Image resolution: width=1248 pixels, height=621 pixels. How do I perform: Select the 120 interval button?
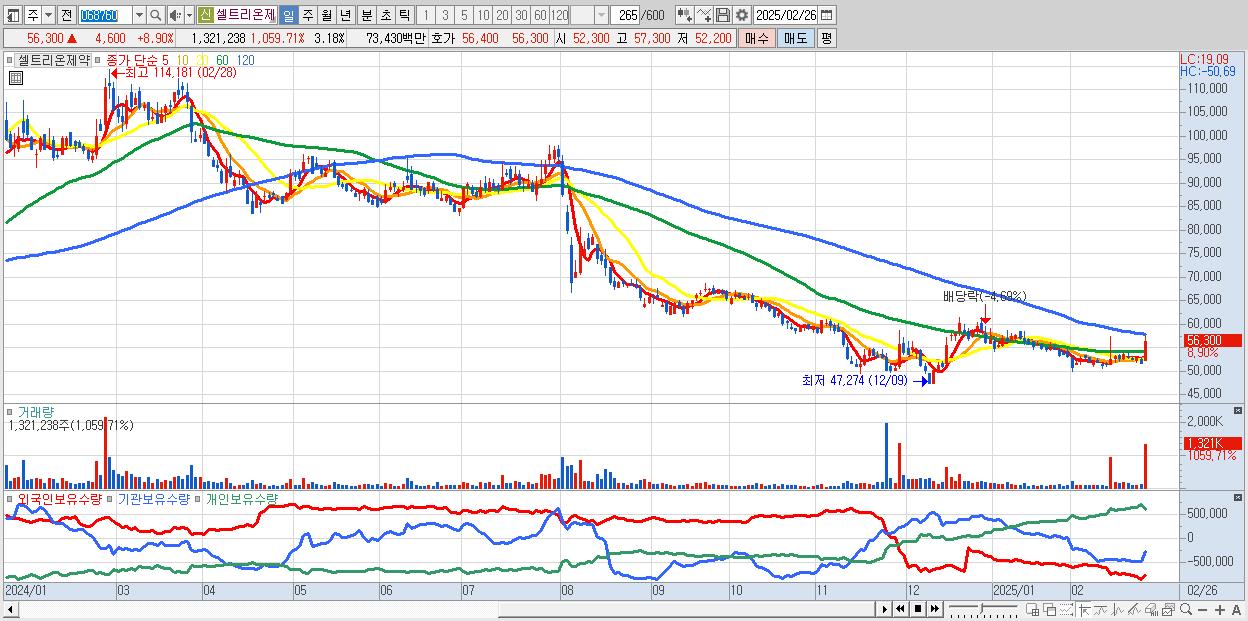pyautogui.click(x=560, y=15)
